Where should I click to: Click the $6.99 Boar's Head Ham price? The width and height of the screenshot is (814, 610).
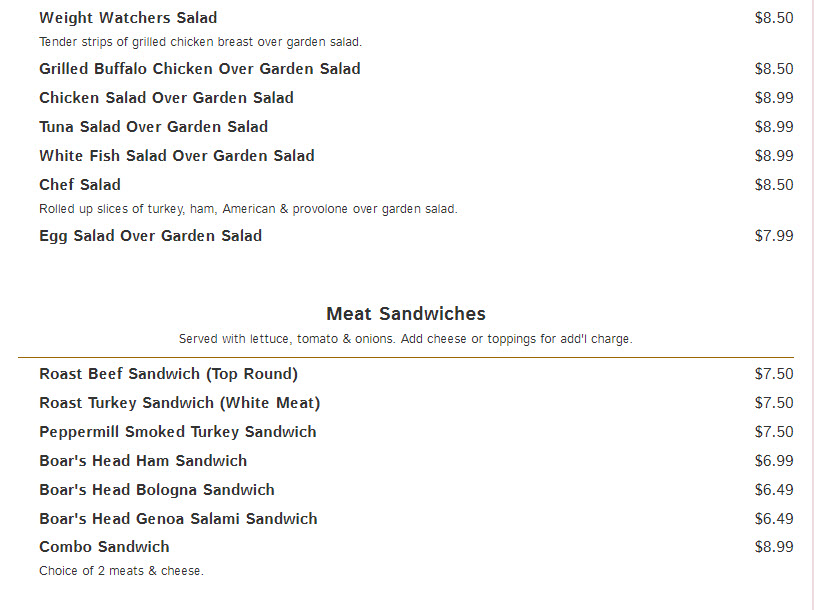[774, 461]
